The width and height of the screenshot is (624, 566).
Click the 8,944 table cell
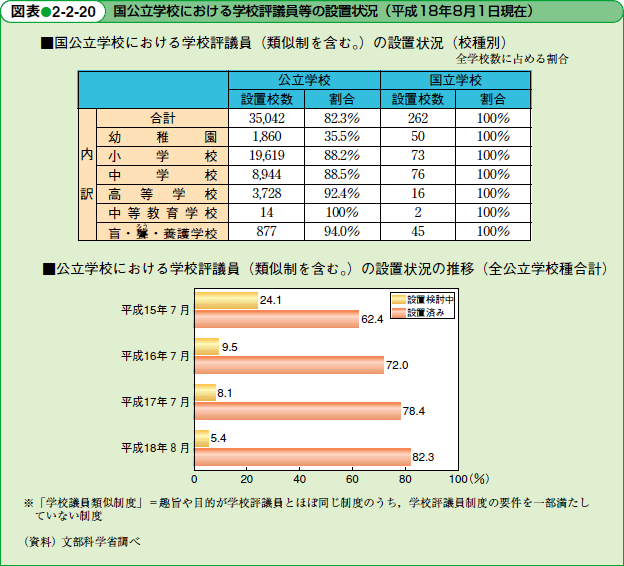[x=267, y=175]
